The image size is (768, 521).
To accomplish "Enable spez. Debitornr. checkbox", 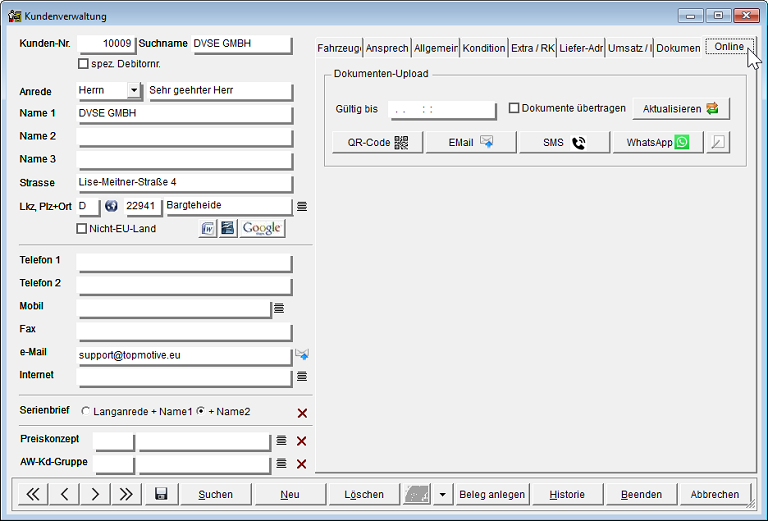I will tap(83, 64).
